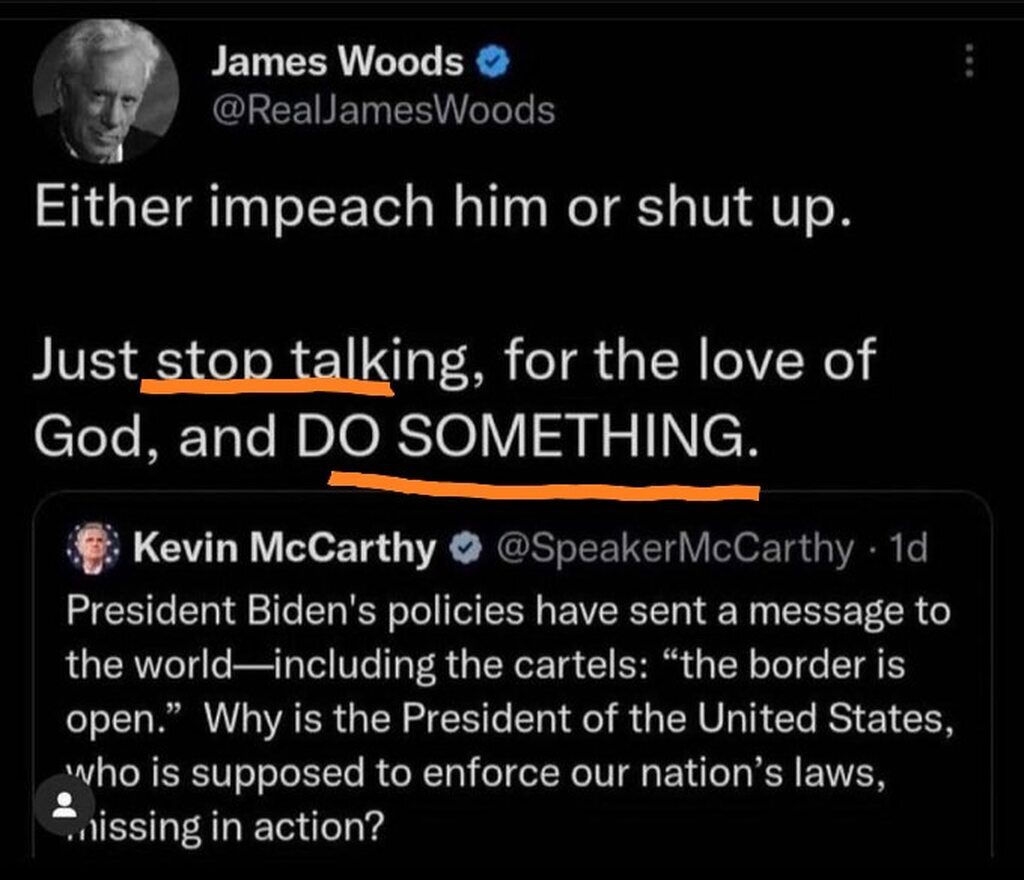Click the orange underline beneath 'DO SOMETHING'
Screen dimensions: 1024x880
click(544, 487)
